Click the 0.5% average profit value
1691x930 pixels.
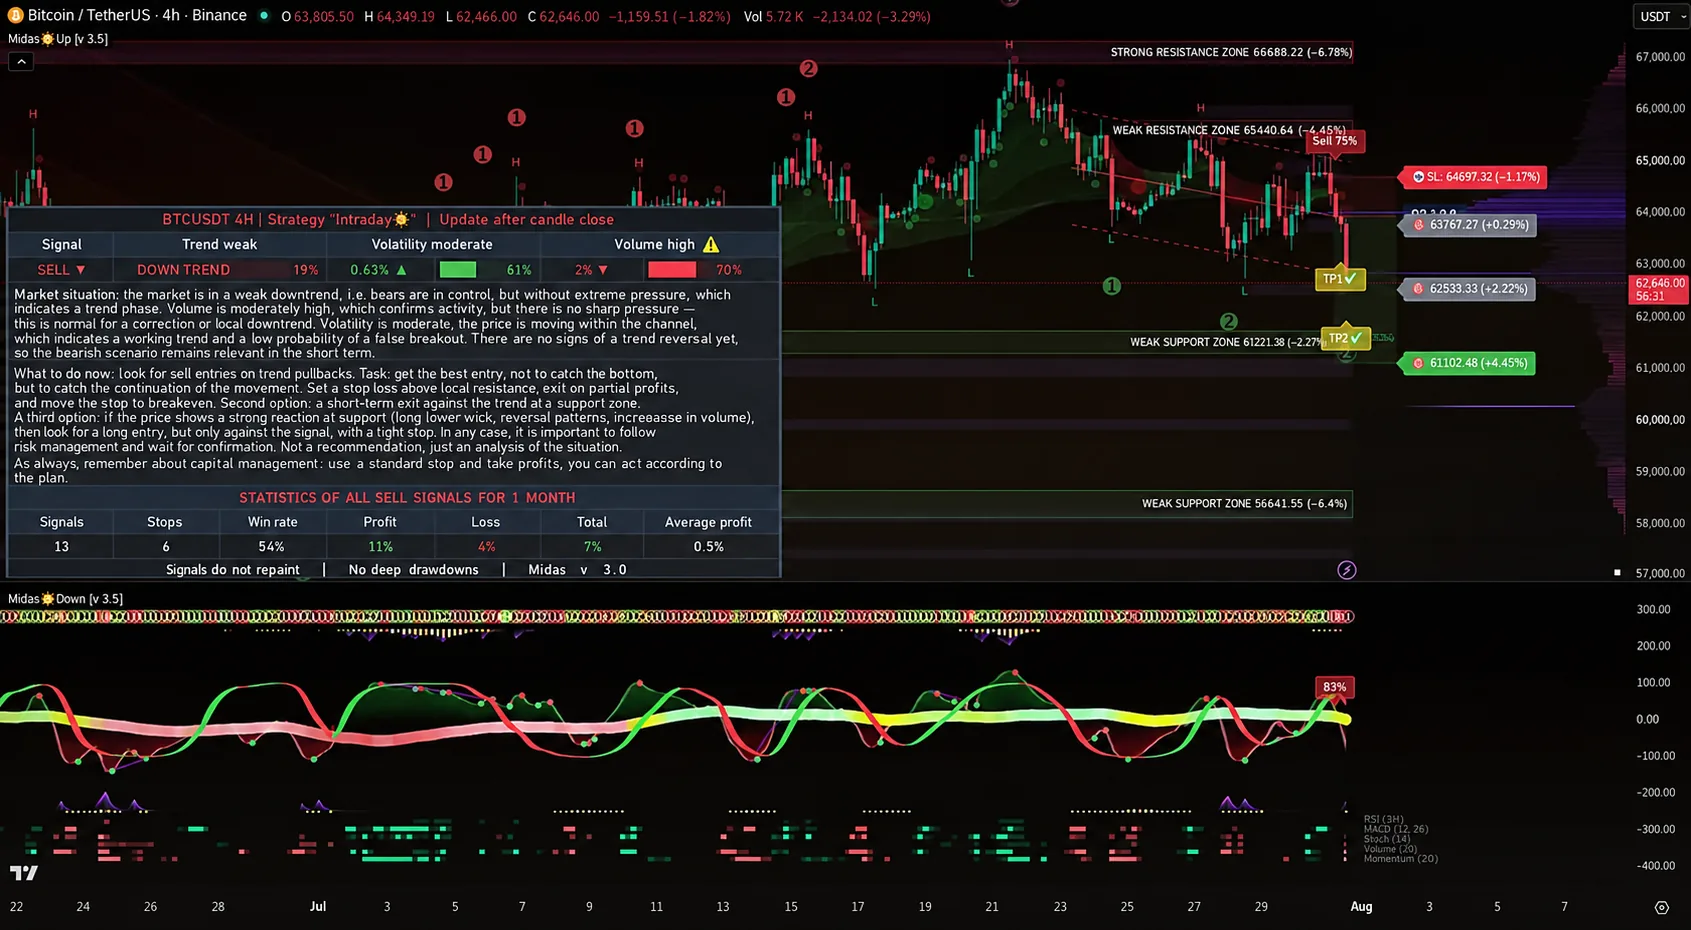(x=709, y=547)
